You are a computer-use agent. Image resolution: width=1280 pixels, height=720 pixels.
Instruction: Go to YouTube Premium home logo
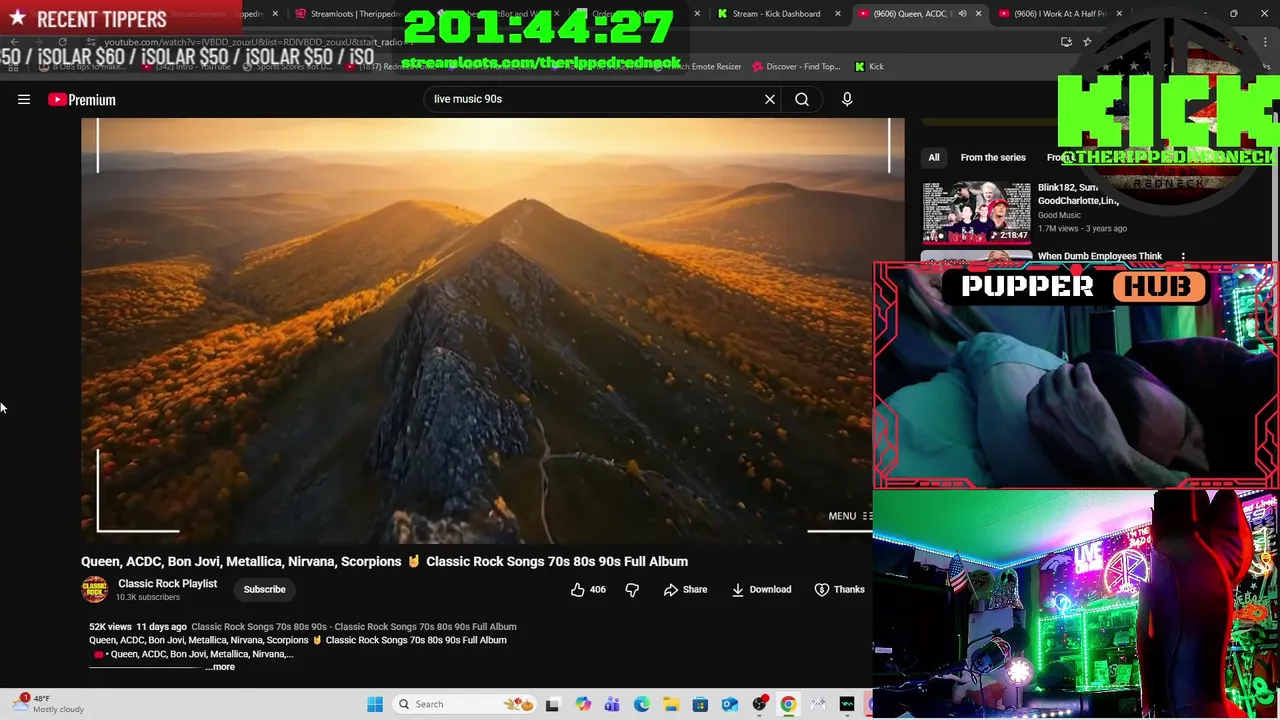[82, 99]
